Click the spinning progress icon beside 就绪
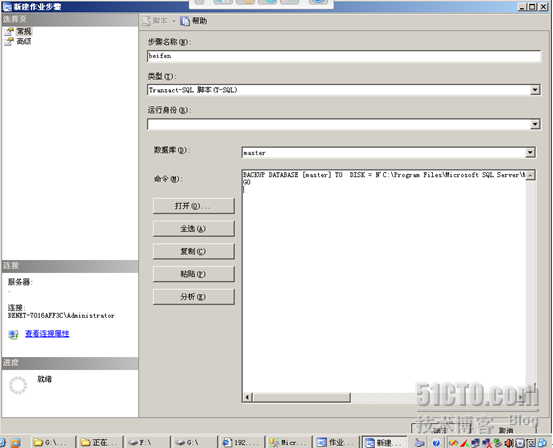Image resolution: width=553 pixels, height=448 pixels. [x=18, y=385]
